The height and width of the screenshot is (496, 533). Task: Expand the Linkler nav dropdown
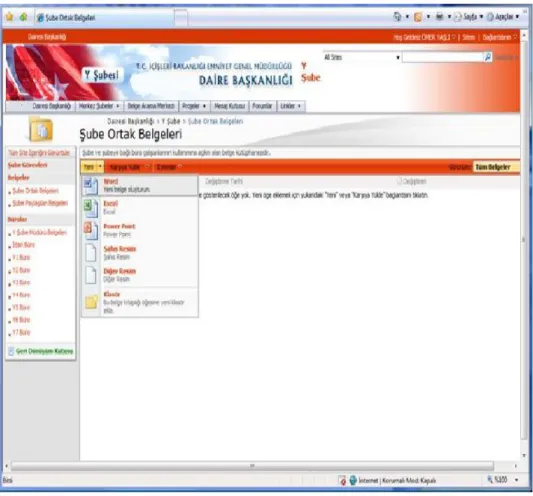click(x=299, y=106)
